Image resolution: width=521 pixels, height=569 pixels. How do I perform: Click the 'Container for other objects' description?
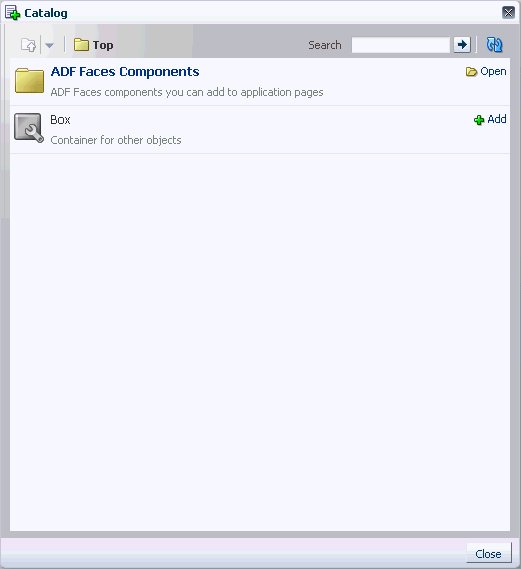[x=116, y=140]
